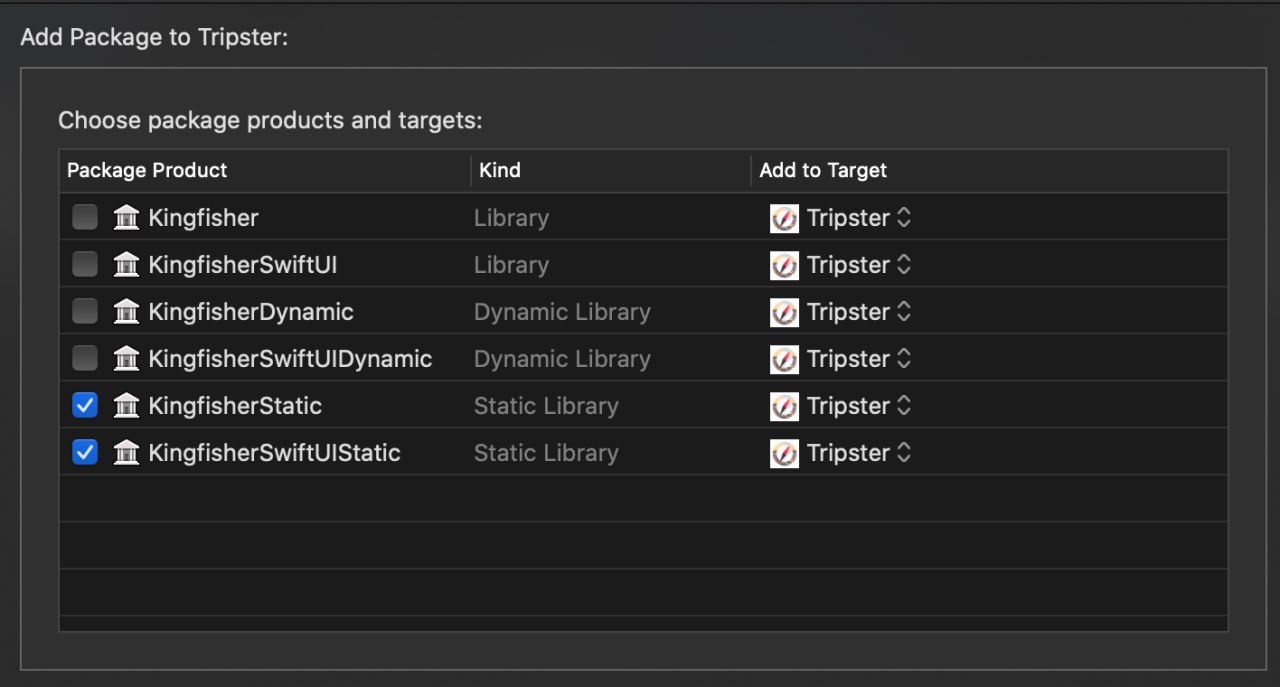Click Static Library kind in KingfisherStatic row
The width and height of the screenshot is (1280, 687).
point(546,406)
